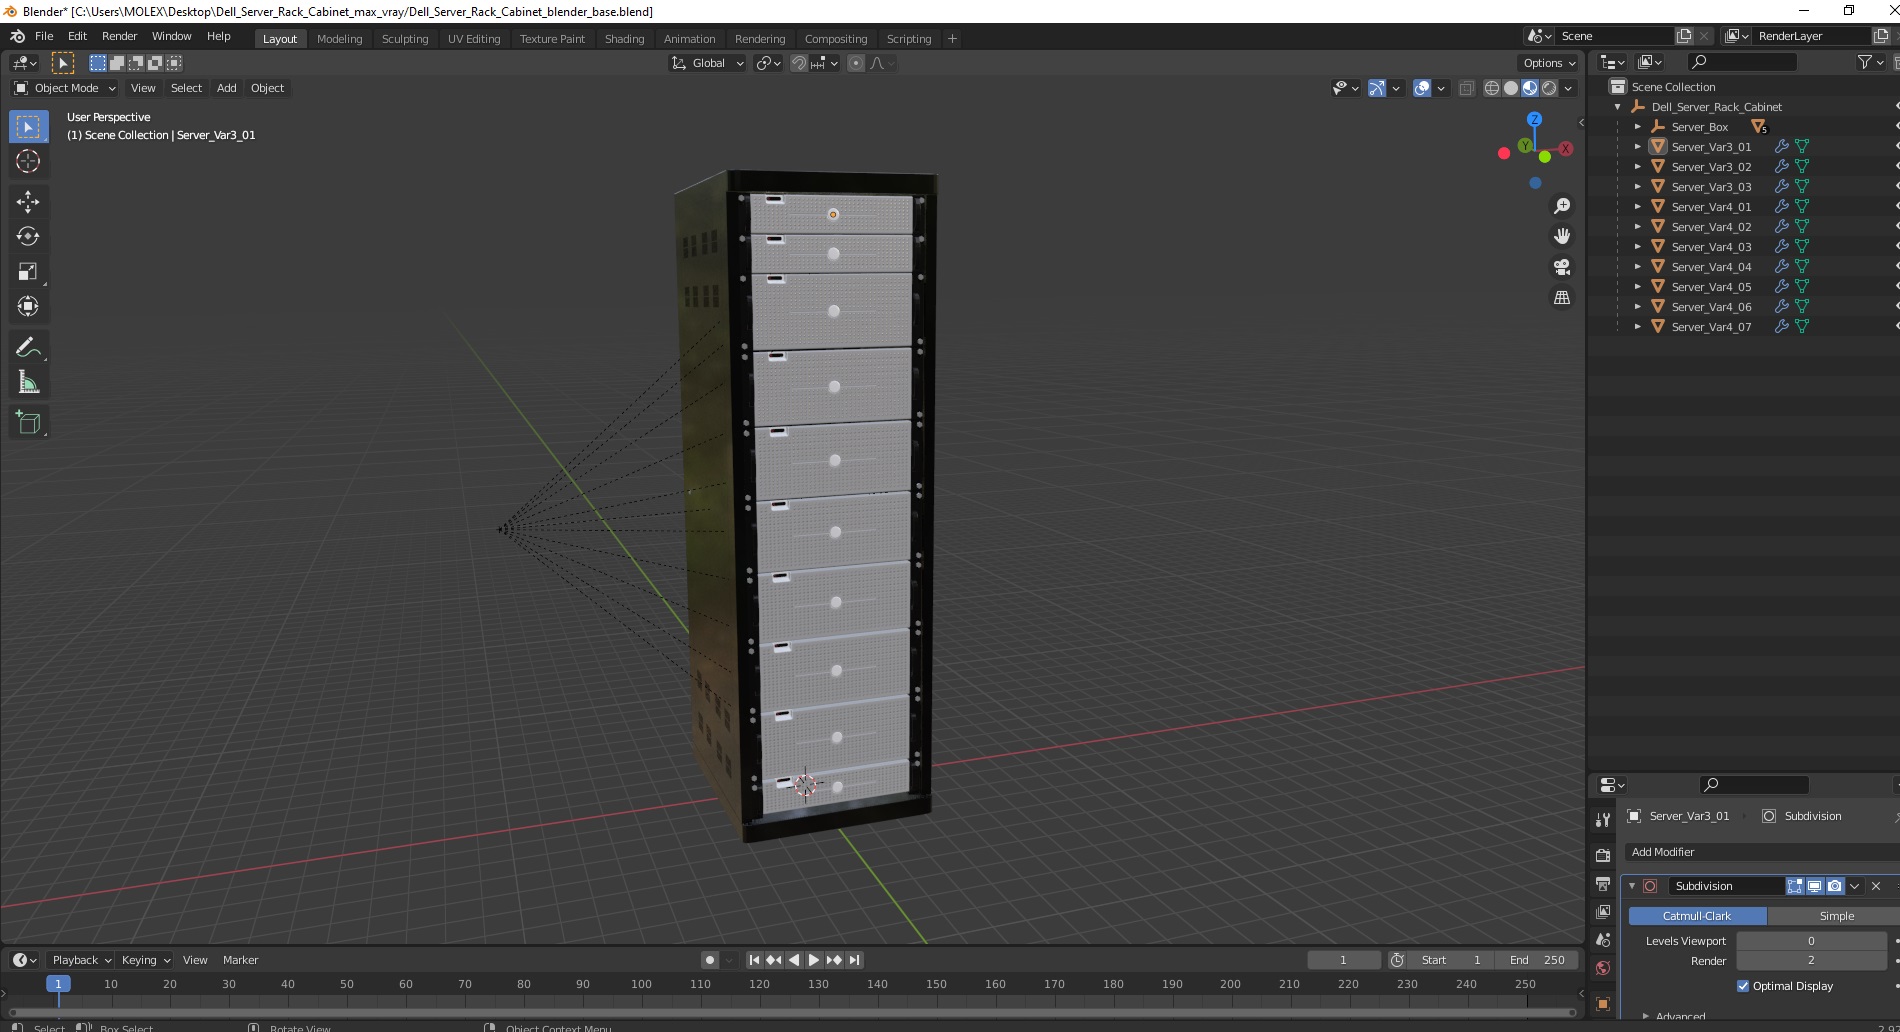Image resolution: width=1900 pixels, height=1032 pixels.
Task: Click mesh data icon for Server_Var3_02
Action: coord(1802,167)
